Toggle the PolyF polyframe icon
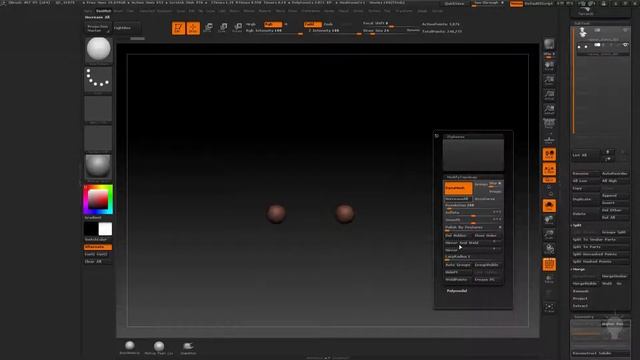 pos(549,264)
